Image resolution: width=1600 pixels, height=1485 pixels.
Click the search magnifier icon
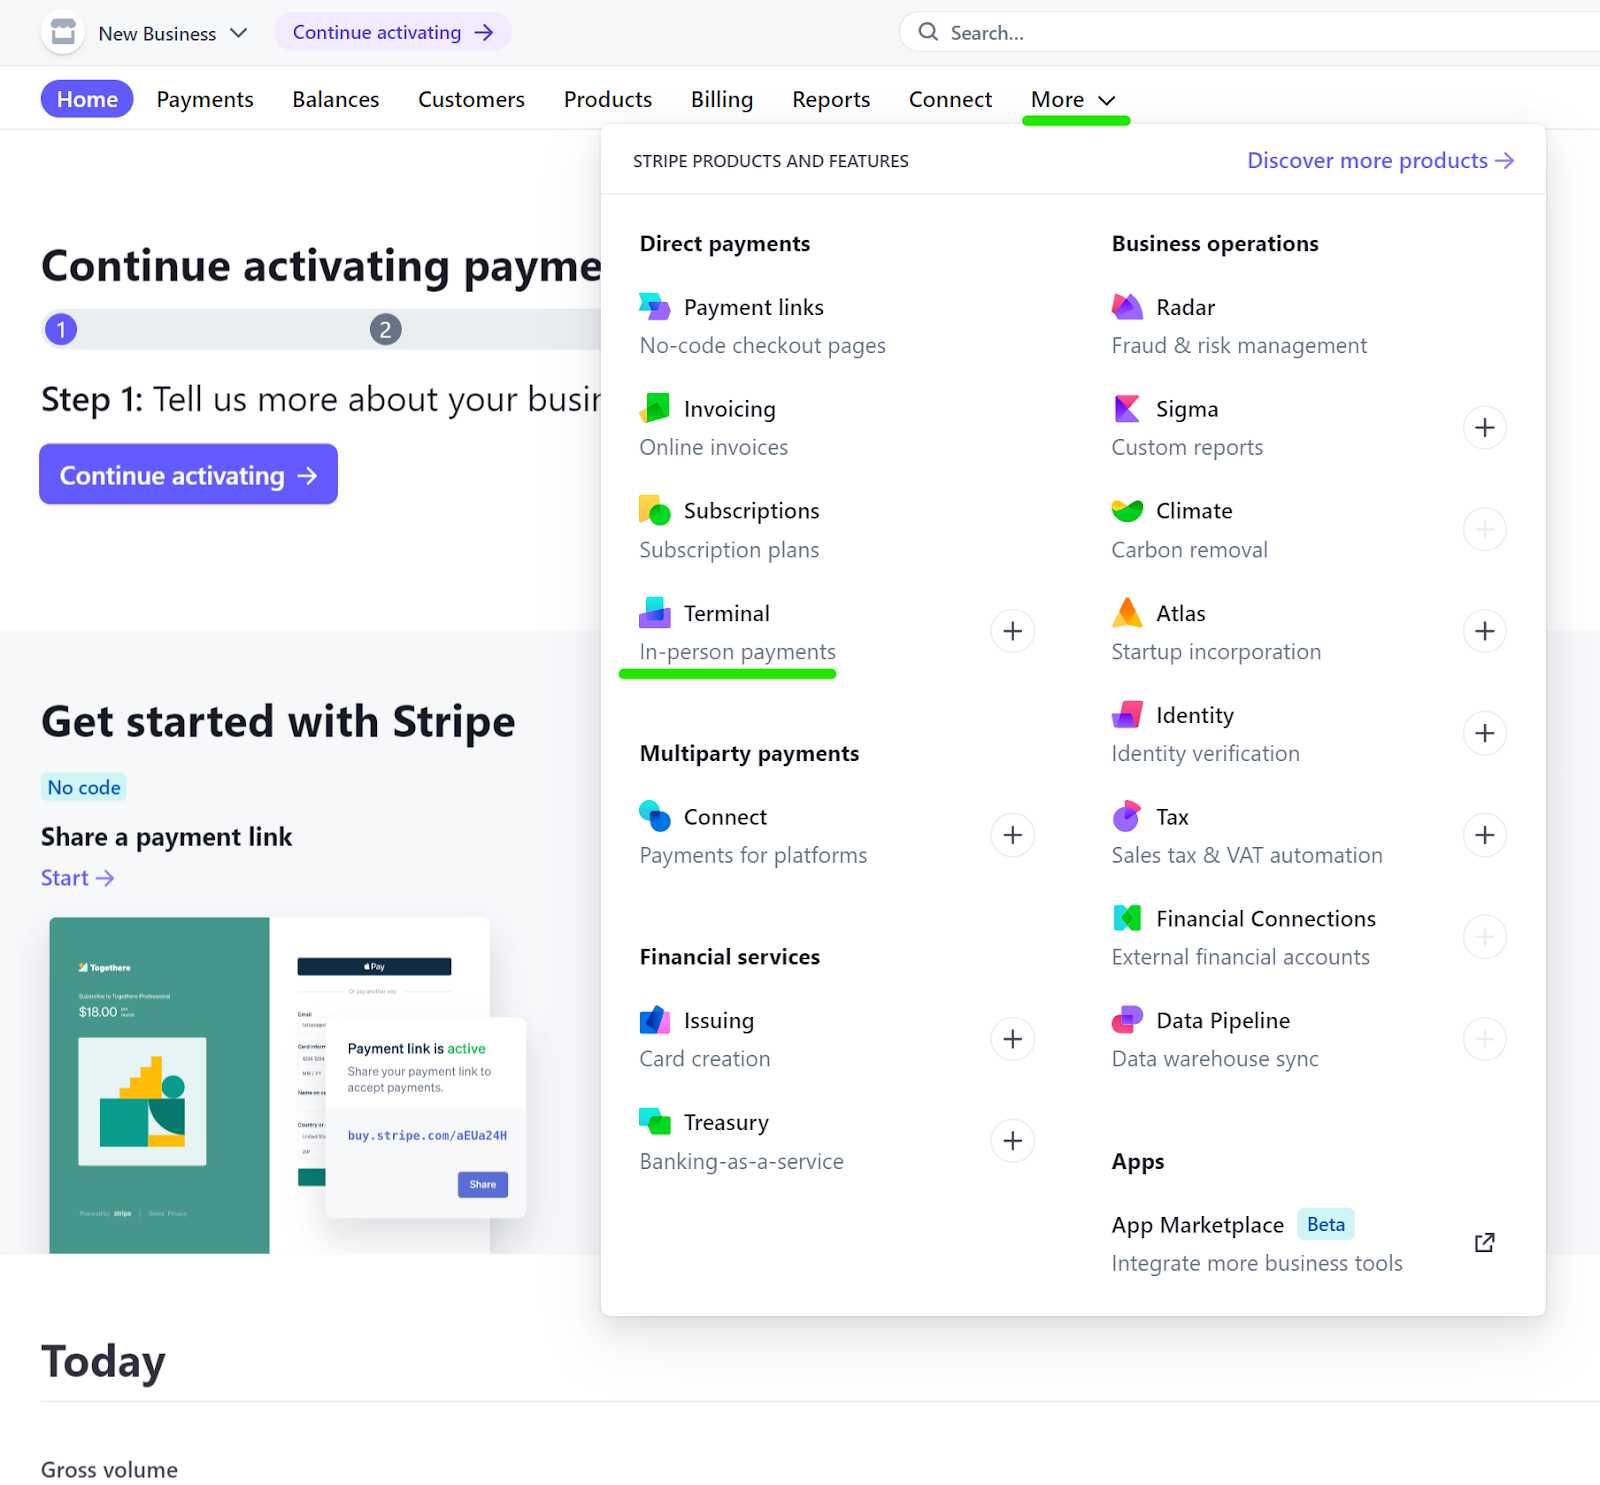928,32
